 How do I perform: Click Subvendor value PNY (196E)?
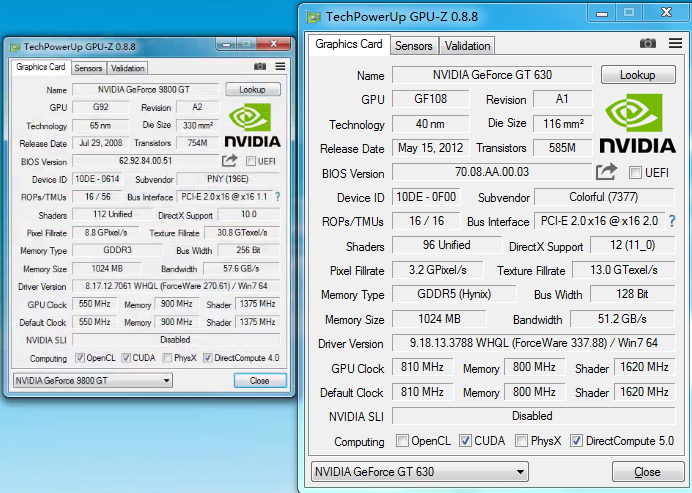[228, 179]
